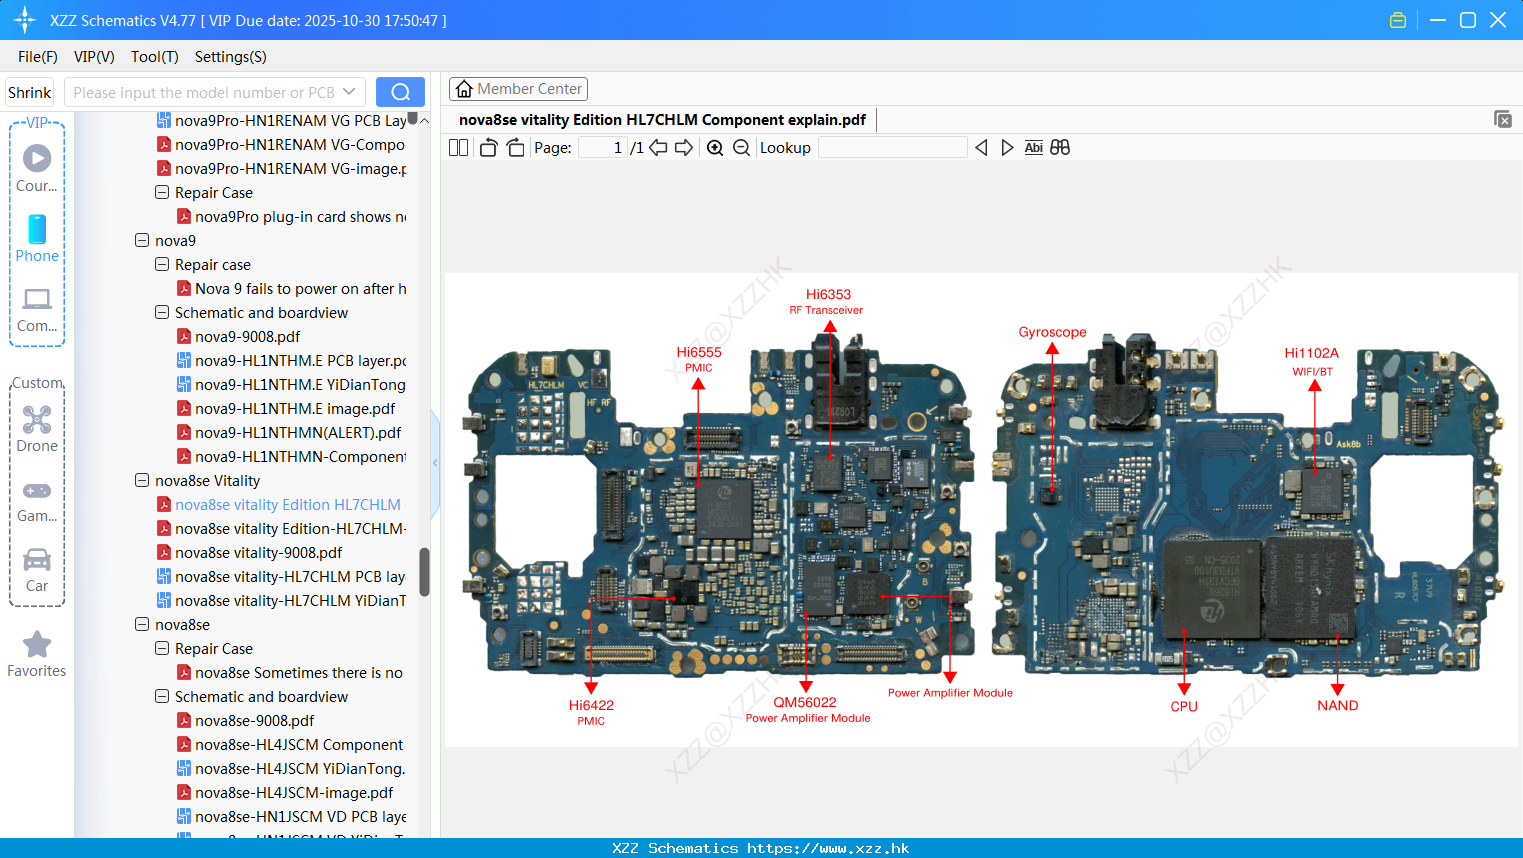Click the XZZ website link in status bar
Screen dimensions: 1523x858
[828, 848]
